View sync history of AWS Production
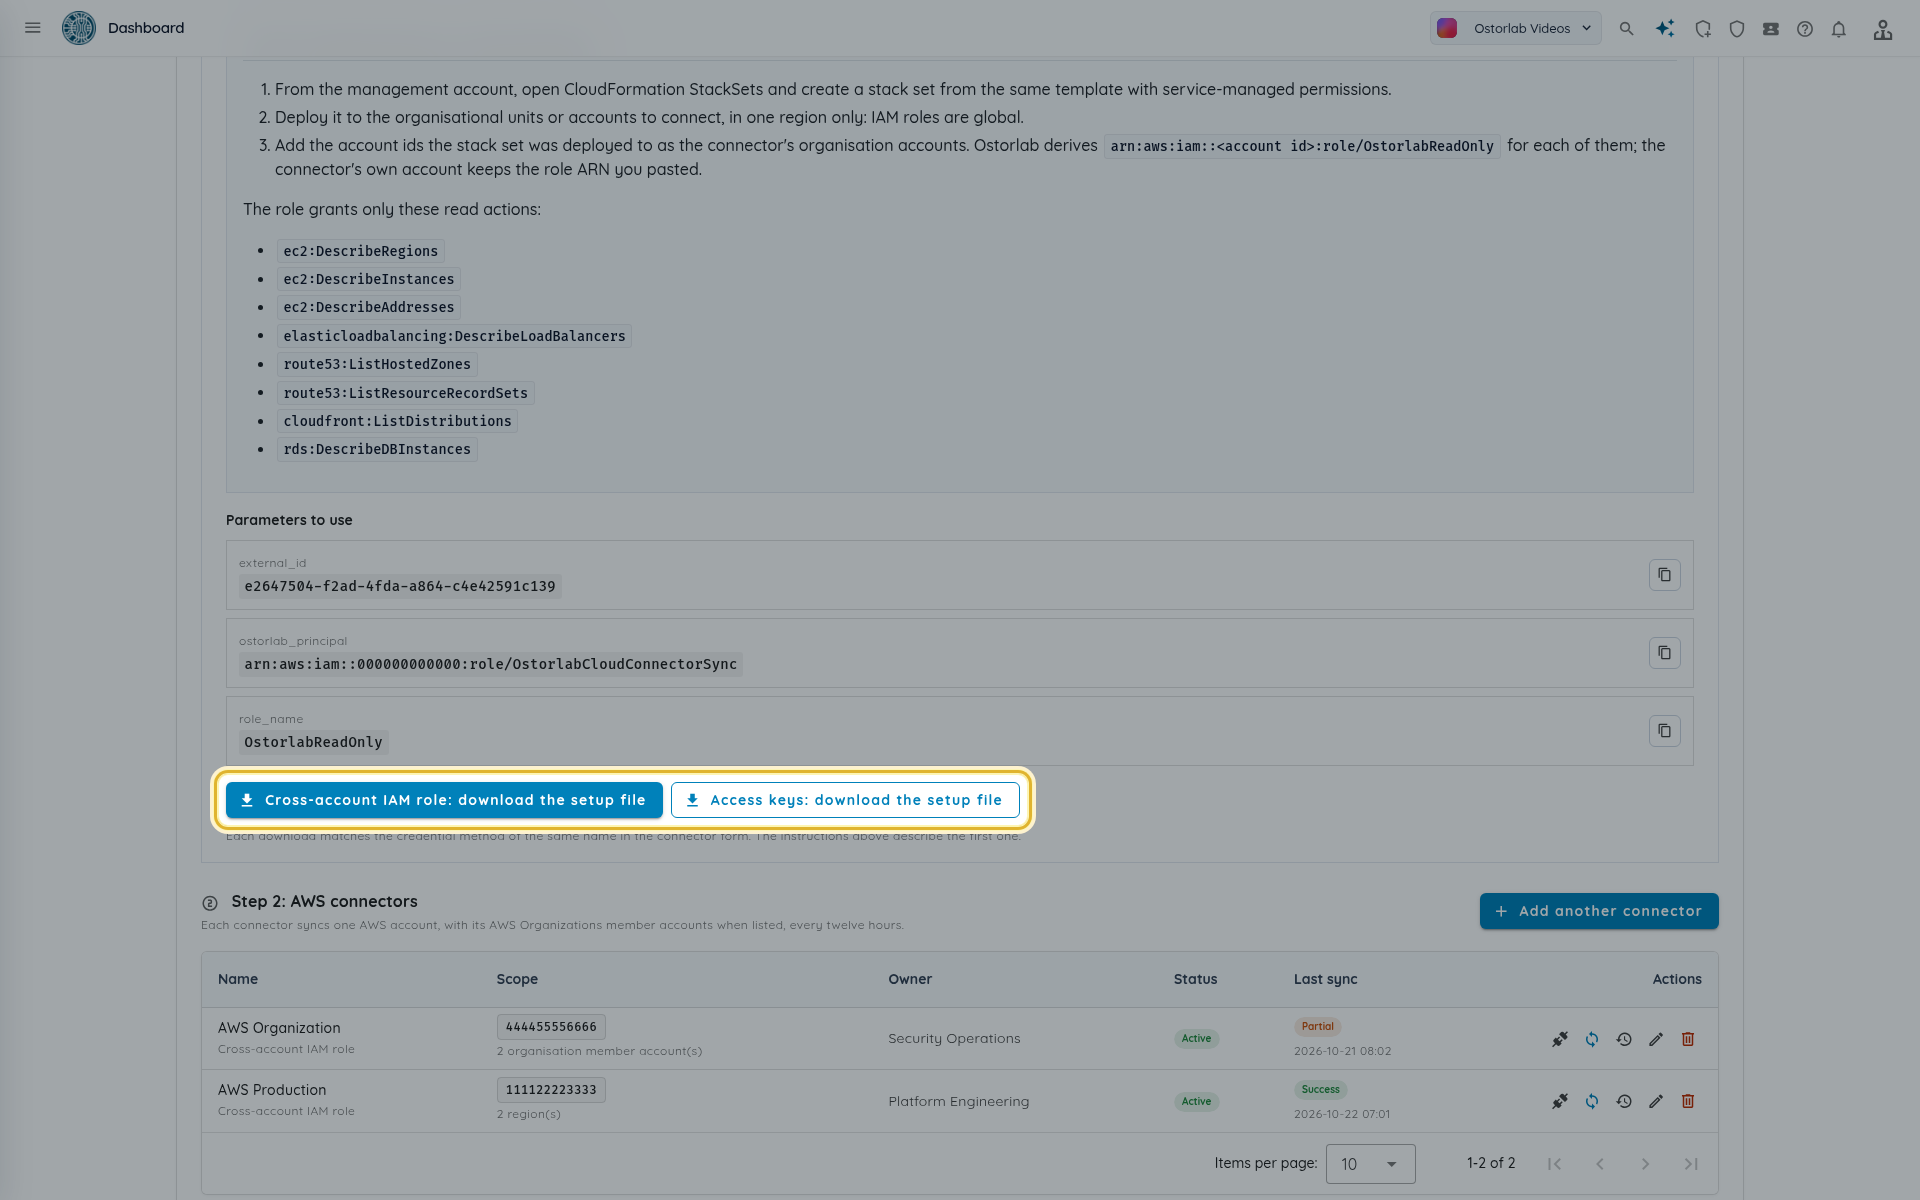Image resolution: width=1920 pixels, height=1200 pixels. pyautogui.click(x=1624, y=1101)
